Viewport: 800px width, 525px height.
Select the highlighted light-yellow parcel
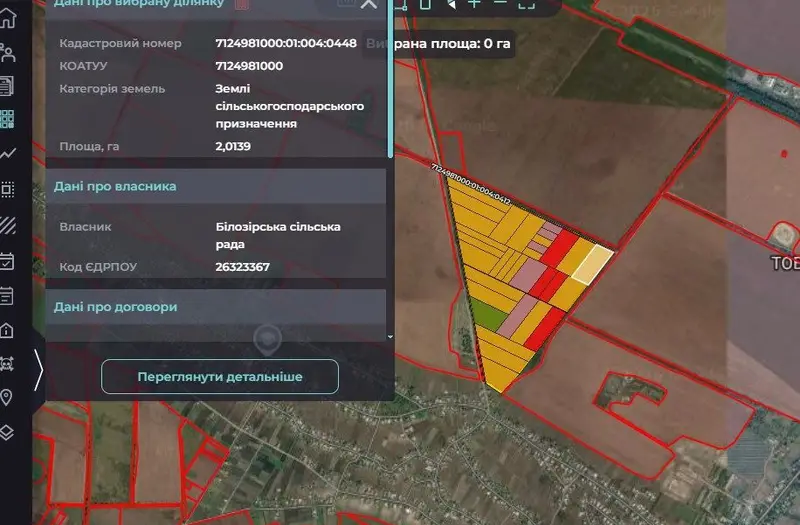click(x=593, y=264)
